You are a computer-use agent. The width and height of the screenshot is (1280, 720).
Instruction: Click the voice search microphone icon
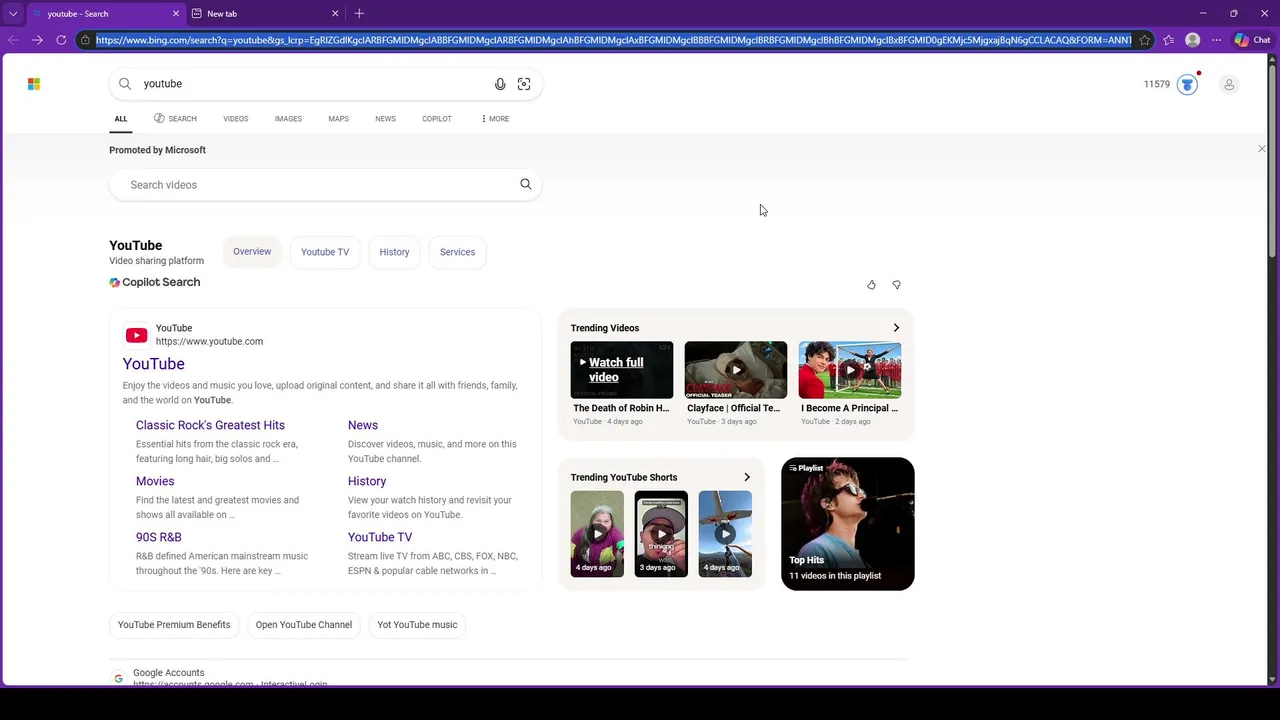500,84
